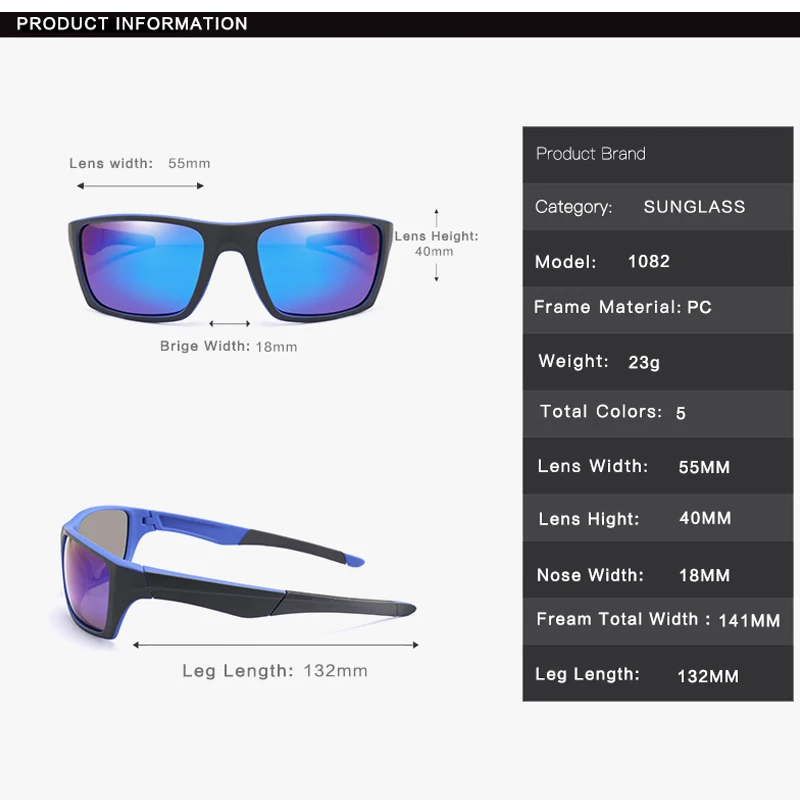Click the lens height lower arrow
This screenshot has width=800, height=800.
click(x=436, y=272)
